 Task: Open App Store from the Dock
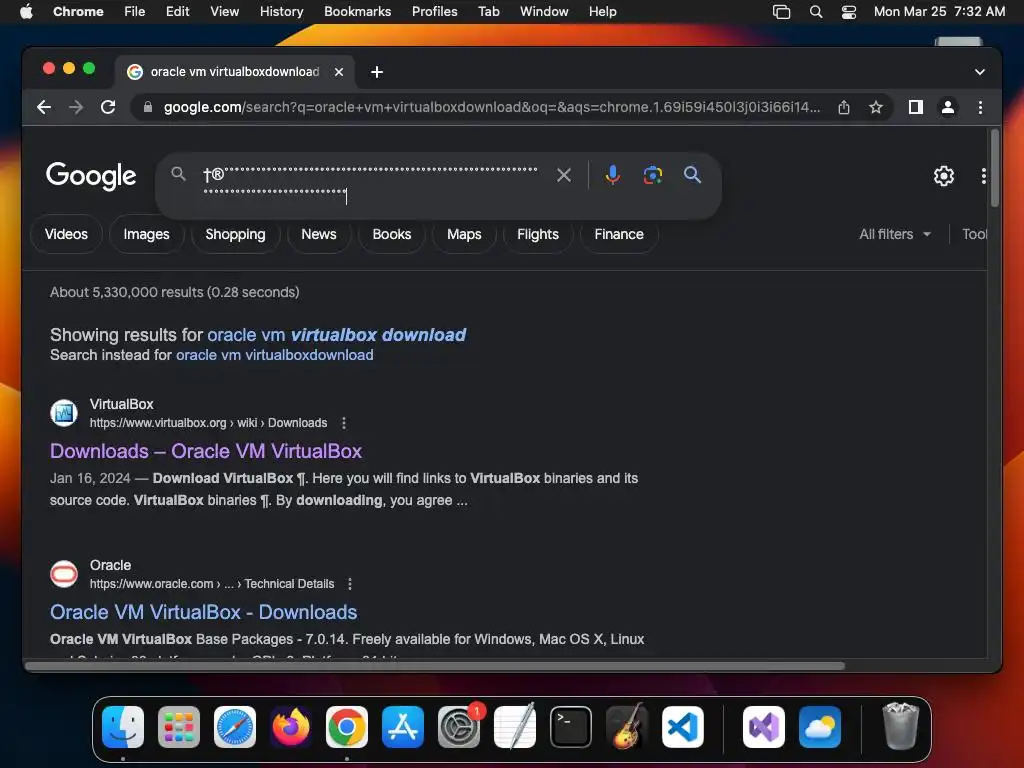pyautogui.click(x=403, y=727)
